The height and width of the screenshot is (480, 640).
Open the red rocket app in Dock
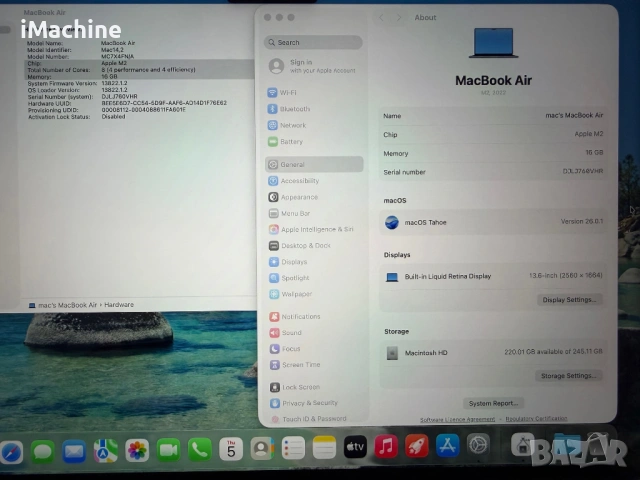417,446
